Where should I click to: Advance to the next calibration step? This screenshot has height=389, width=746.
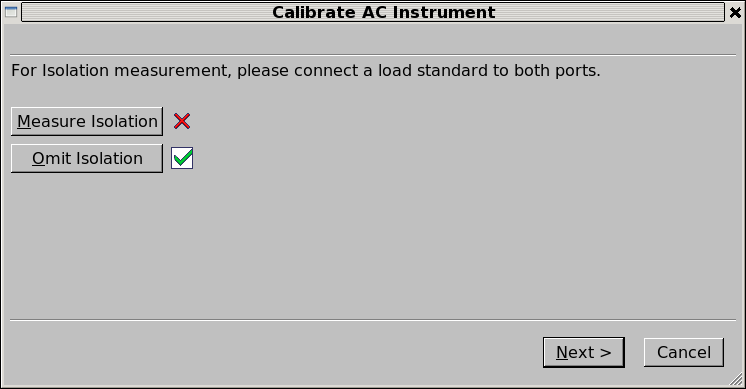click(584, 352)
